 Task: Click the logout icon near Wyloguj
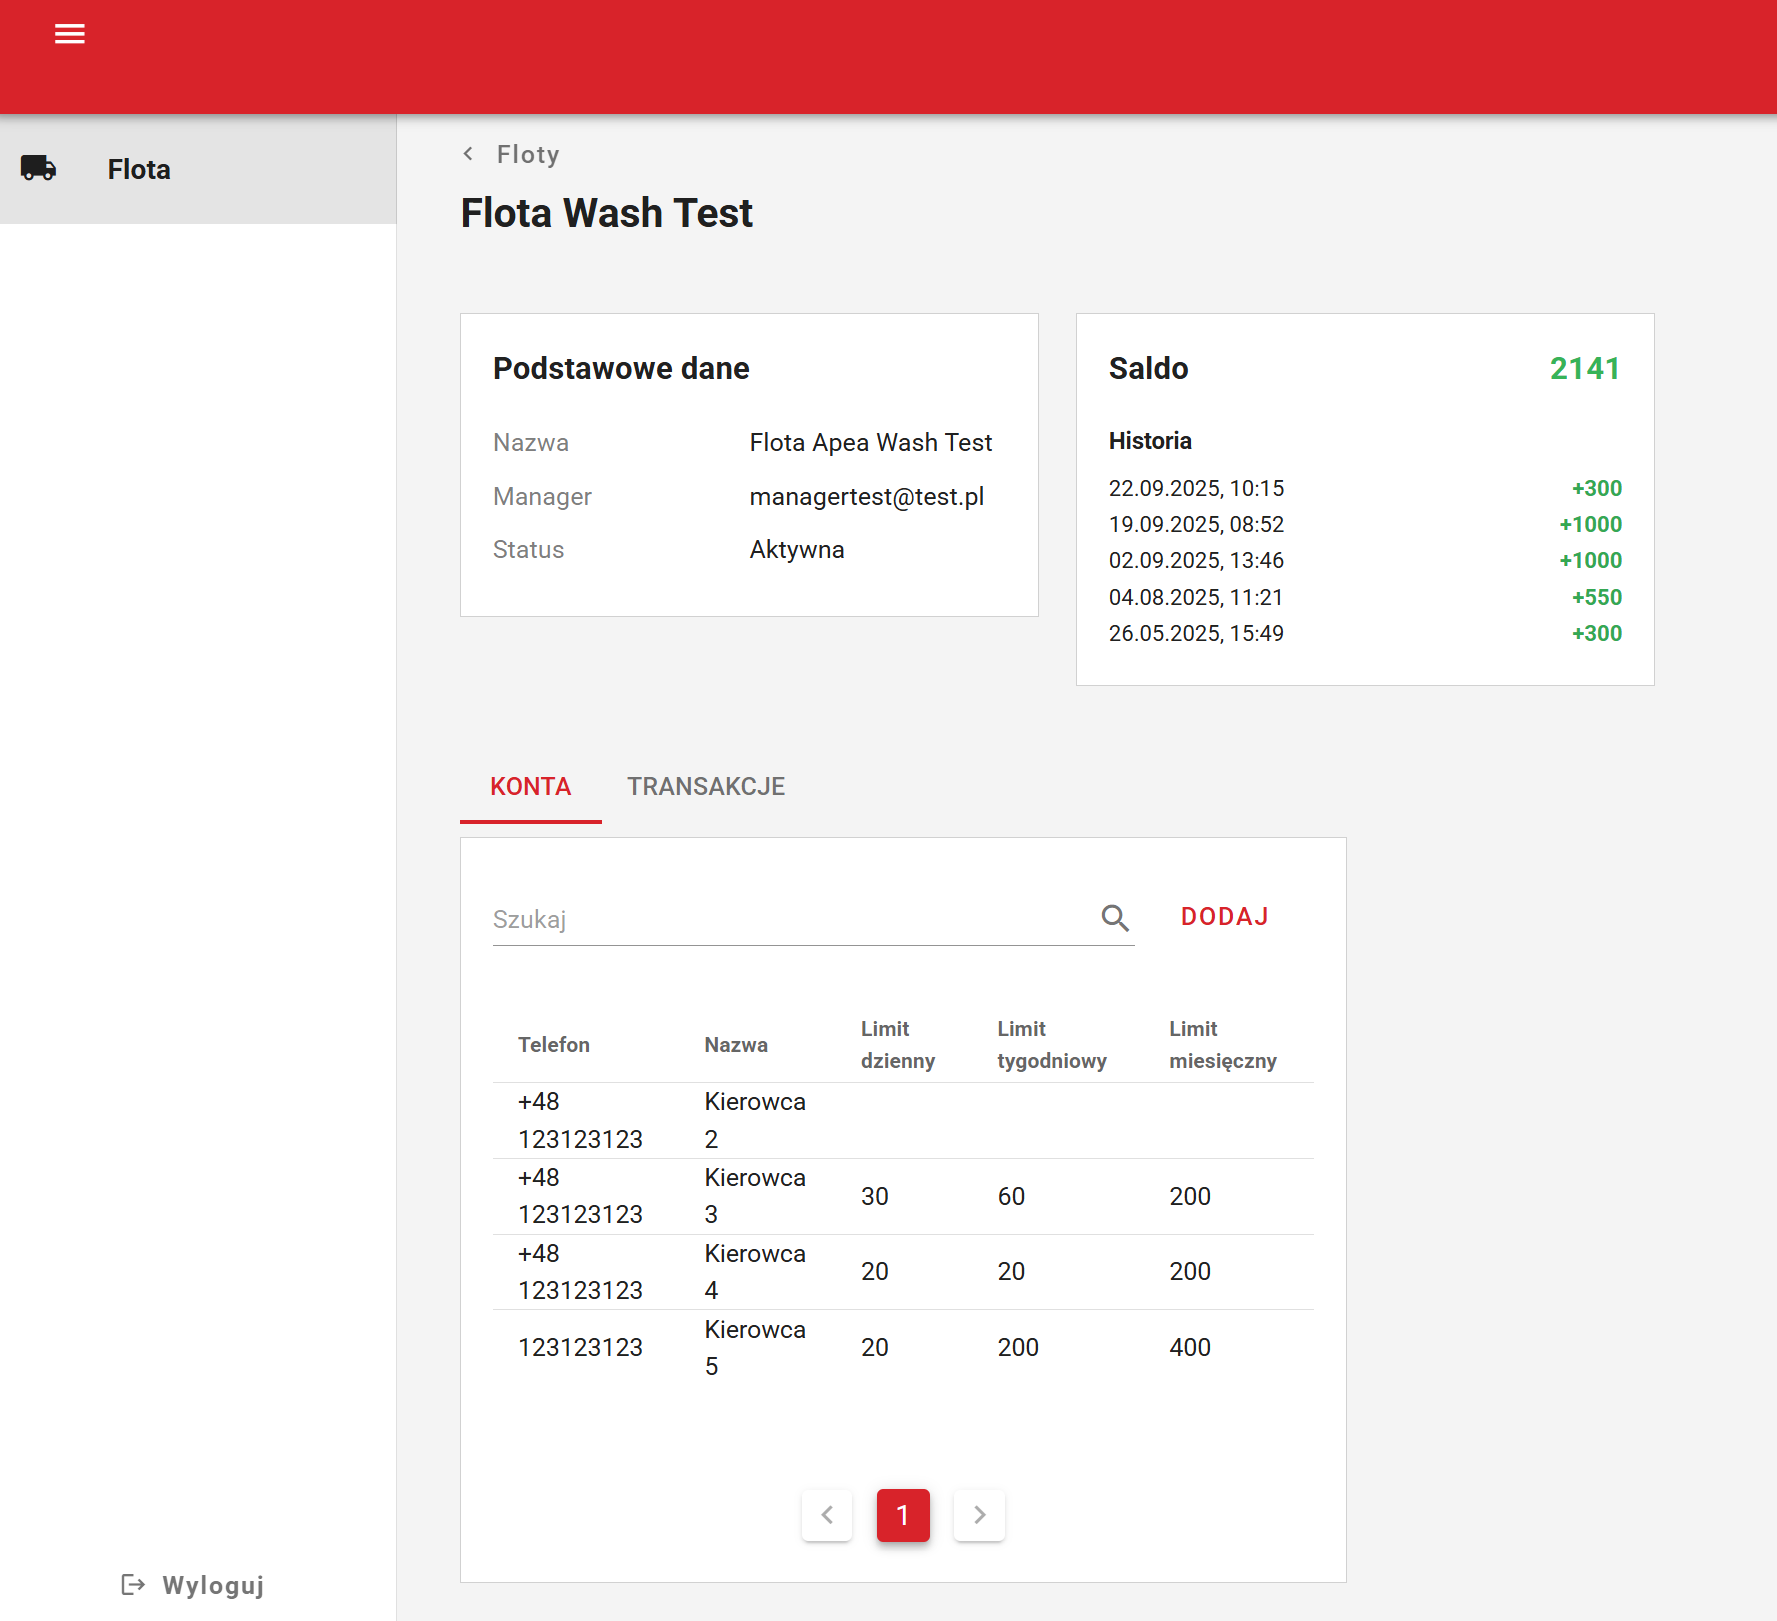(133, 1584)
